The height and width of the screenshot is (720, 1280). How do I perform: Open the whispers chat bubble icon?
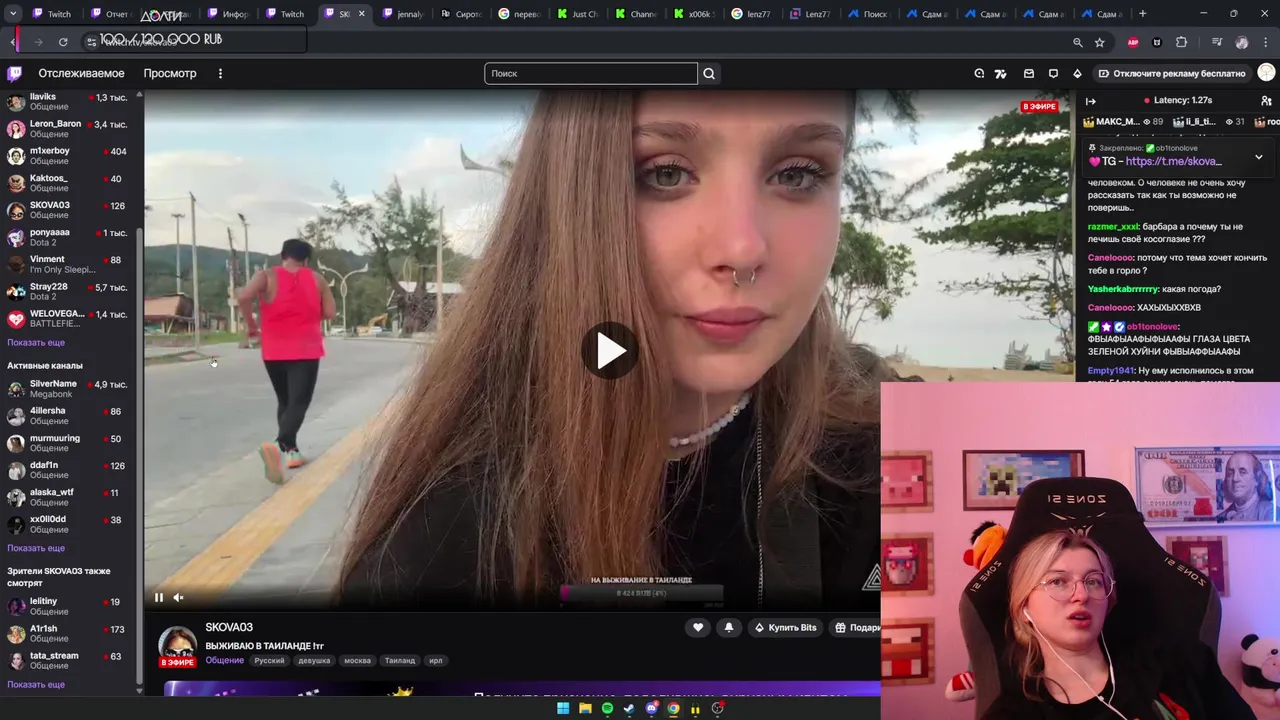click(x=1053, y=73)
